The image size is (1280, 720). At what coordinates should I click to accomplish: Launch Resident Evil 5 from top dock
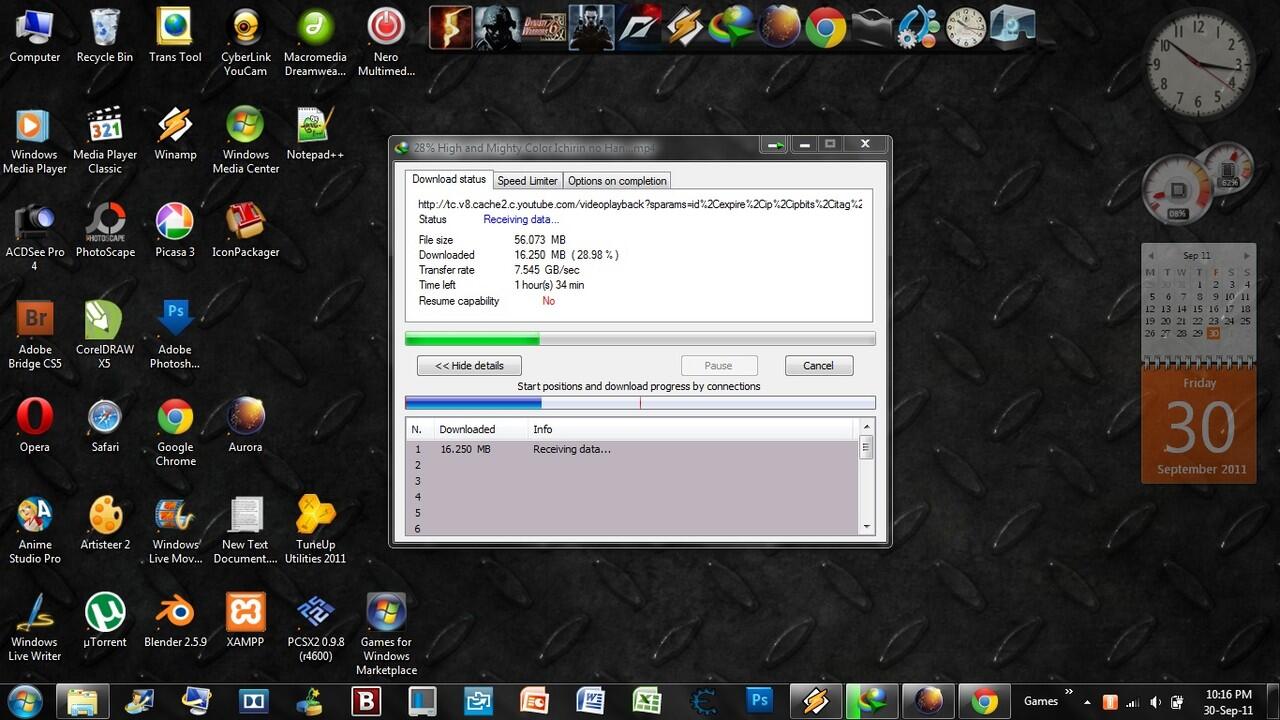click(451, 27)
